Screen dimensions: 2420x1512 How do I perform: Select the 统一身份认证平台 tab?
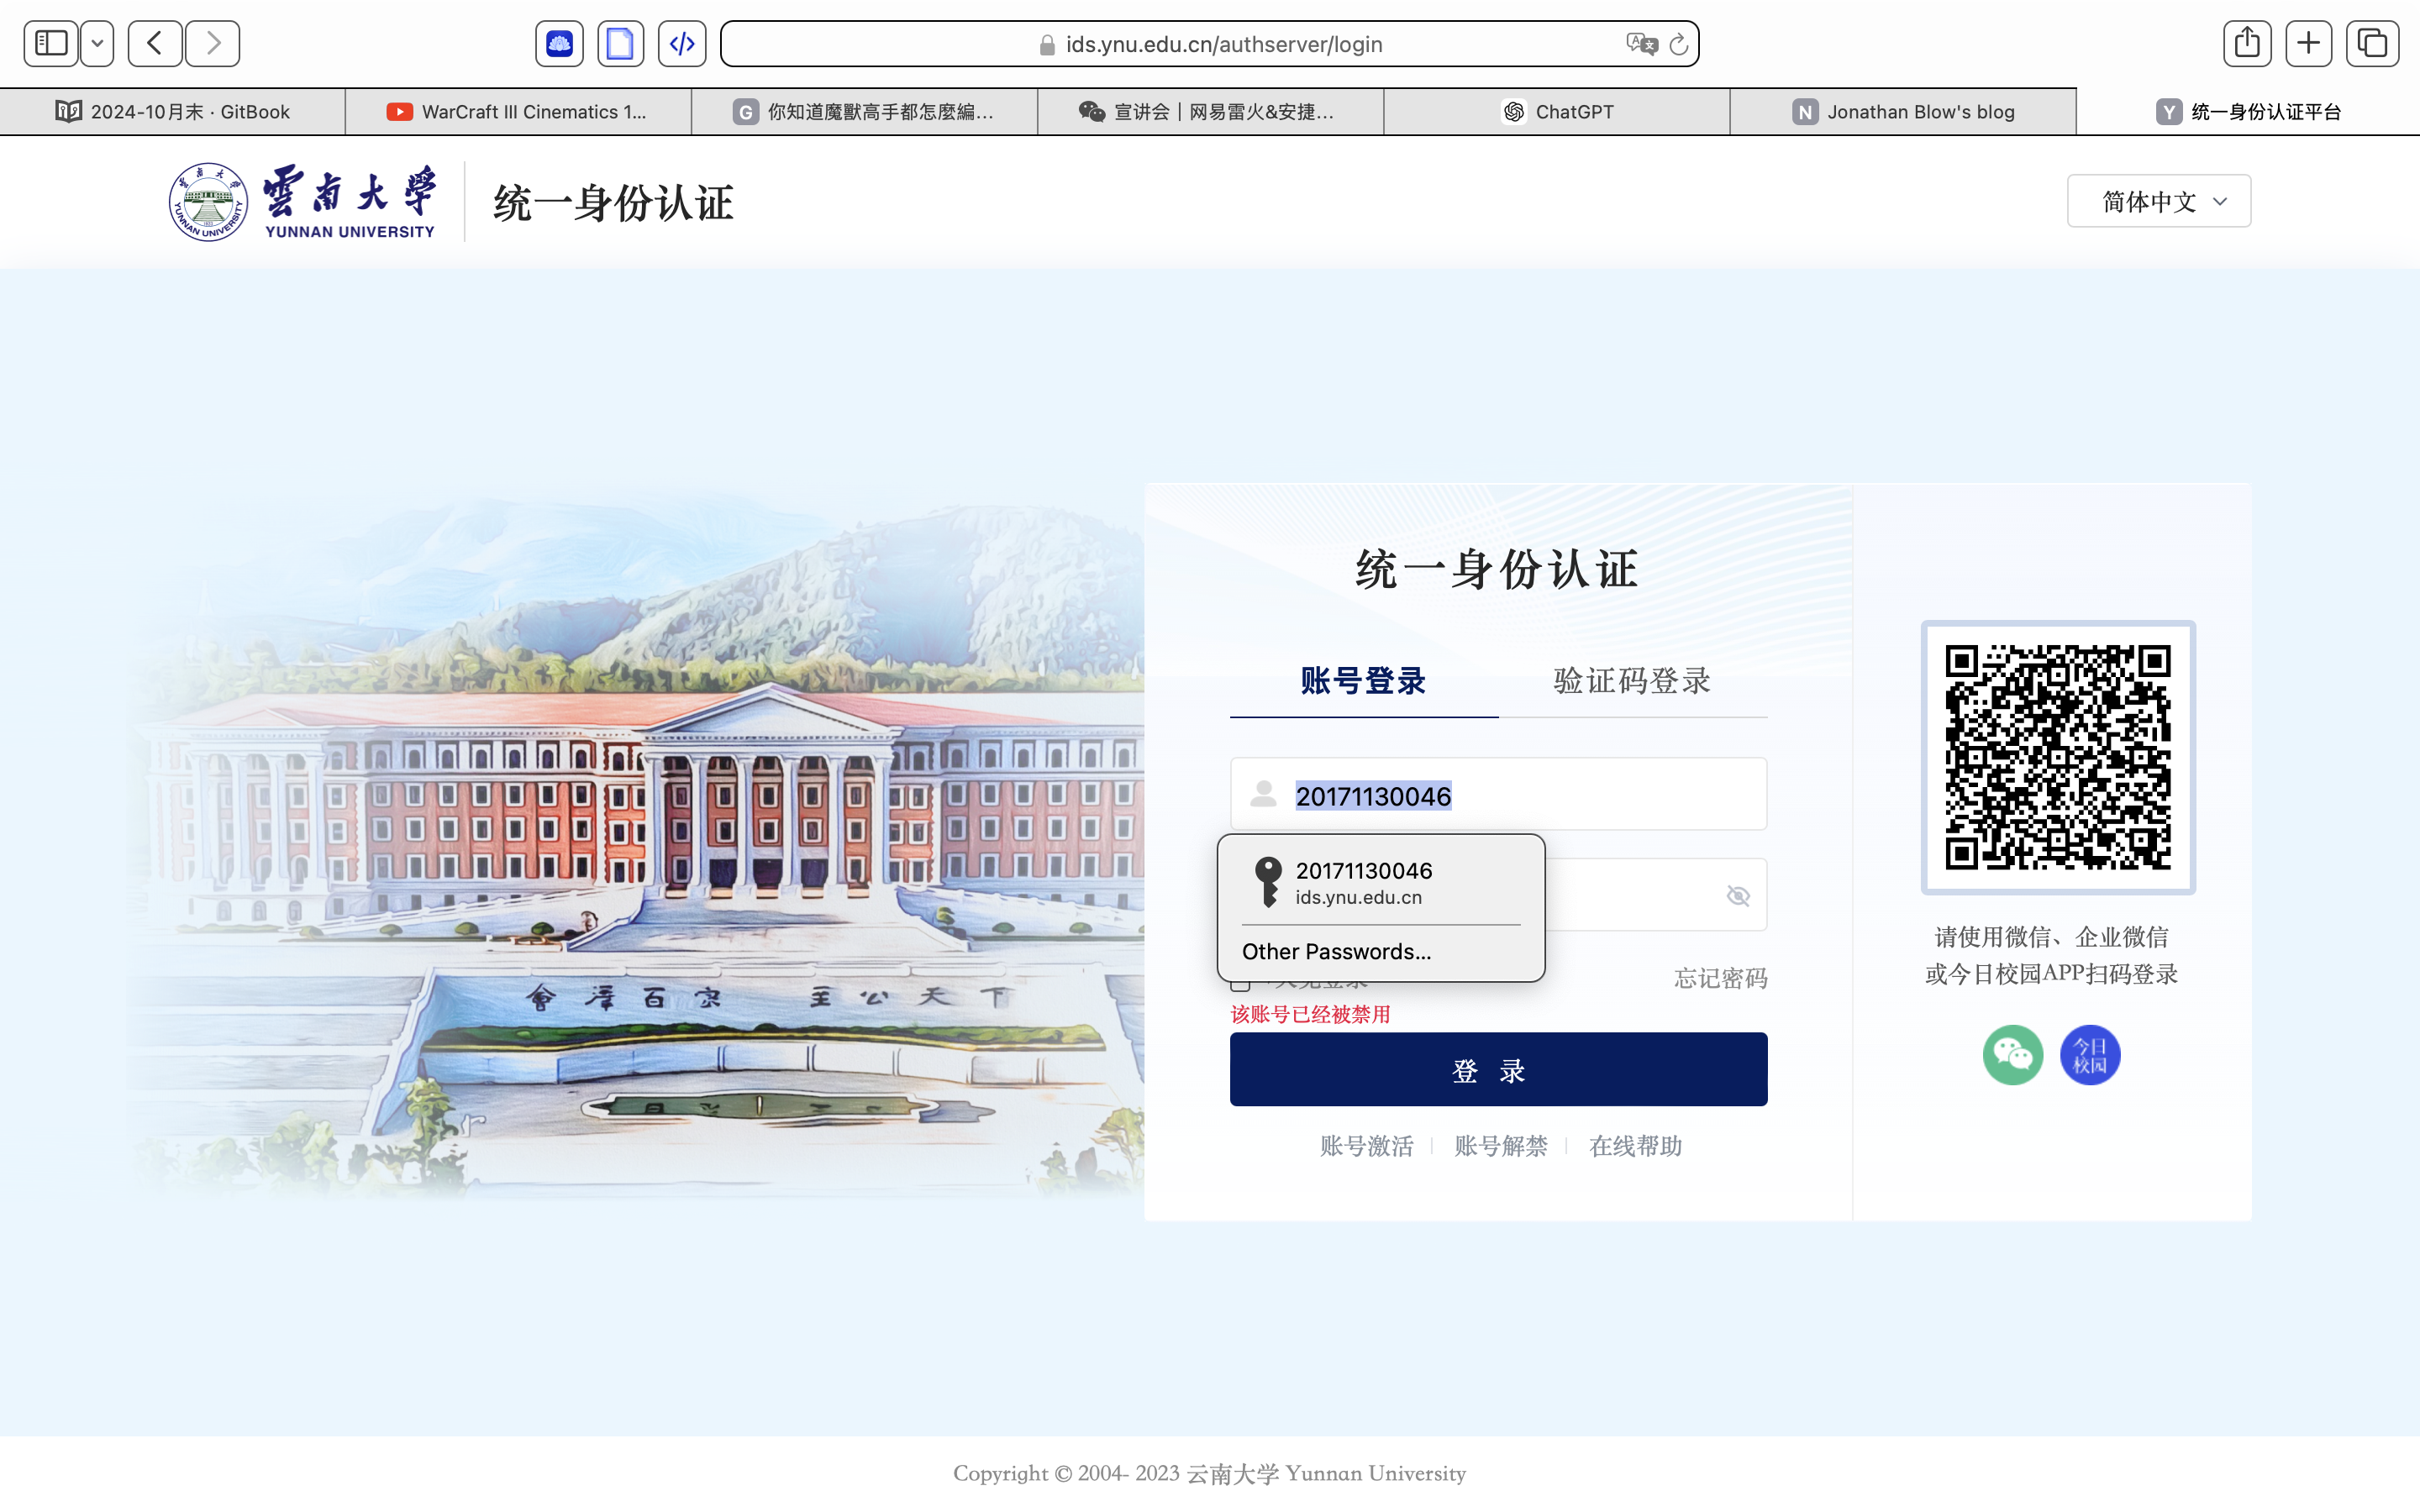click(2248, 111)
